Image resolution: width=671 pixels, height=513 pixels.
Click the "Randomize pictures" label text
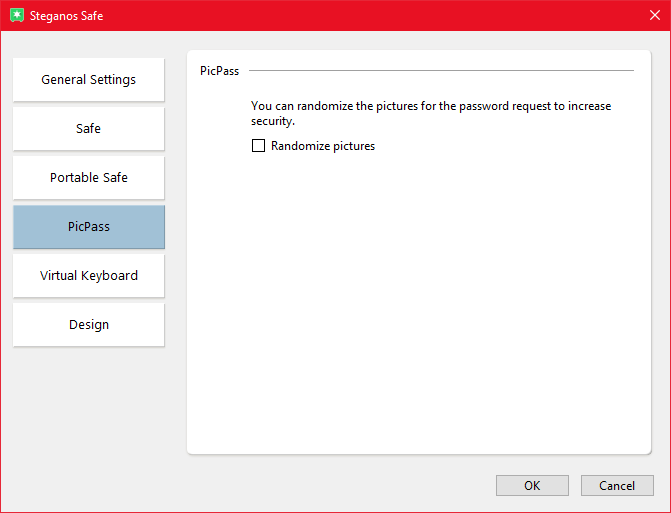coord(322,146)
